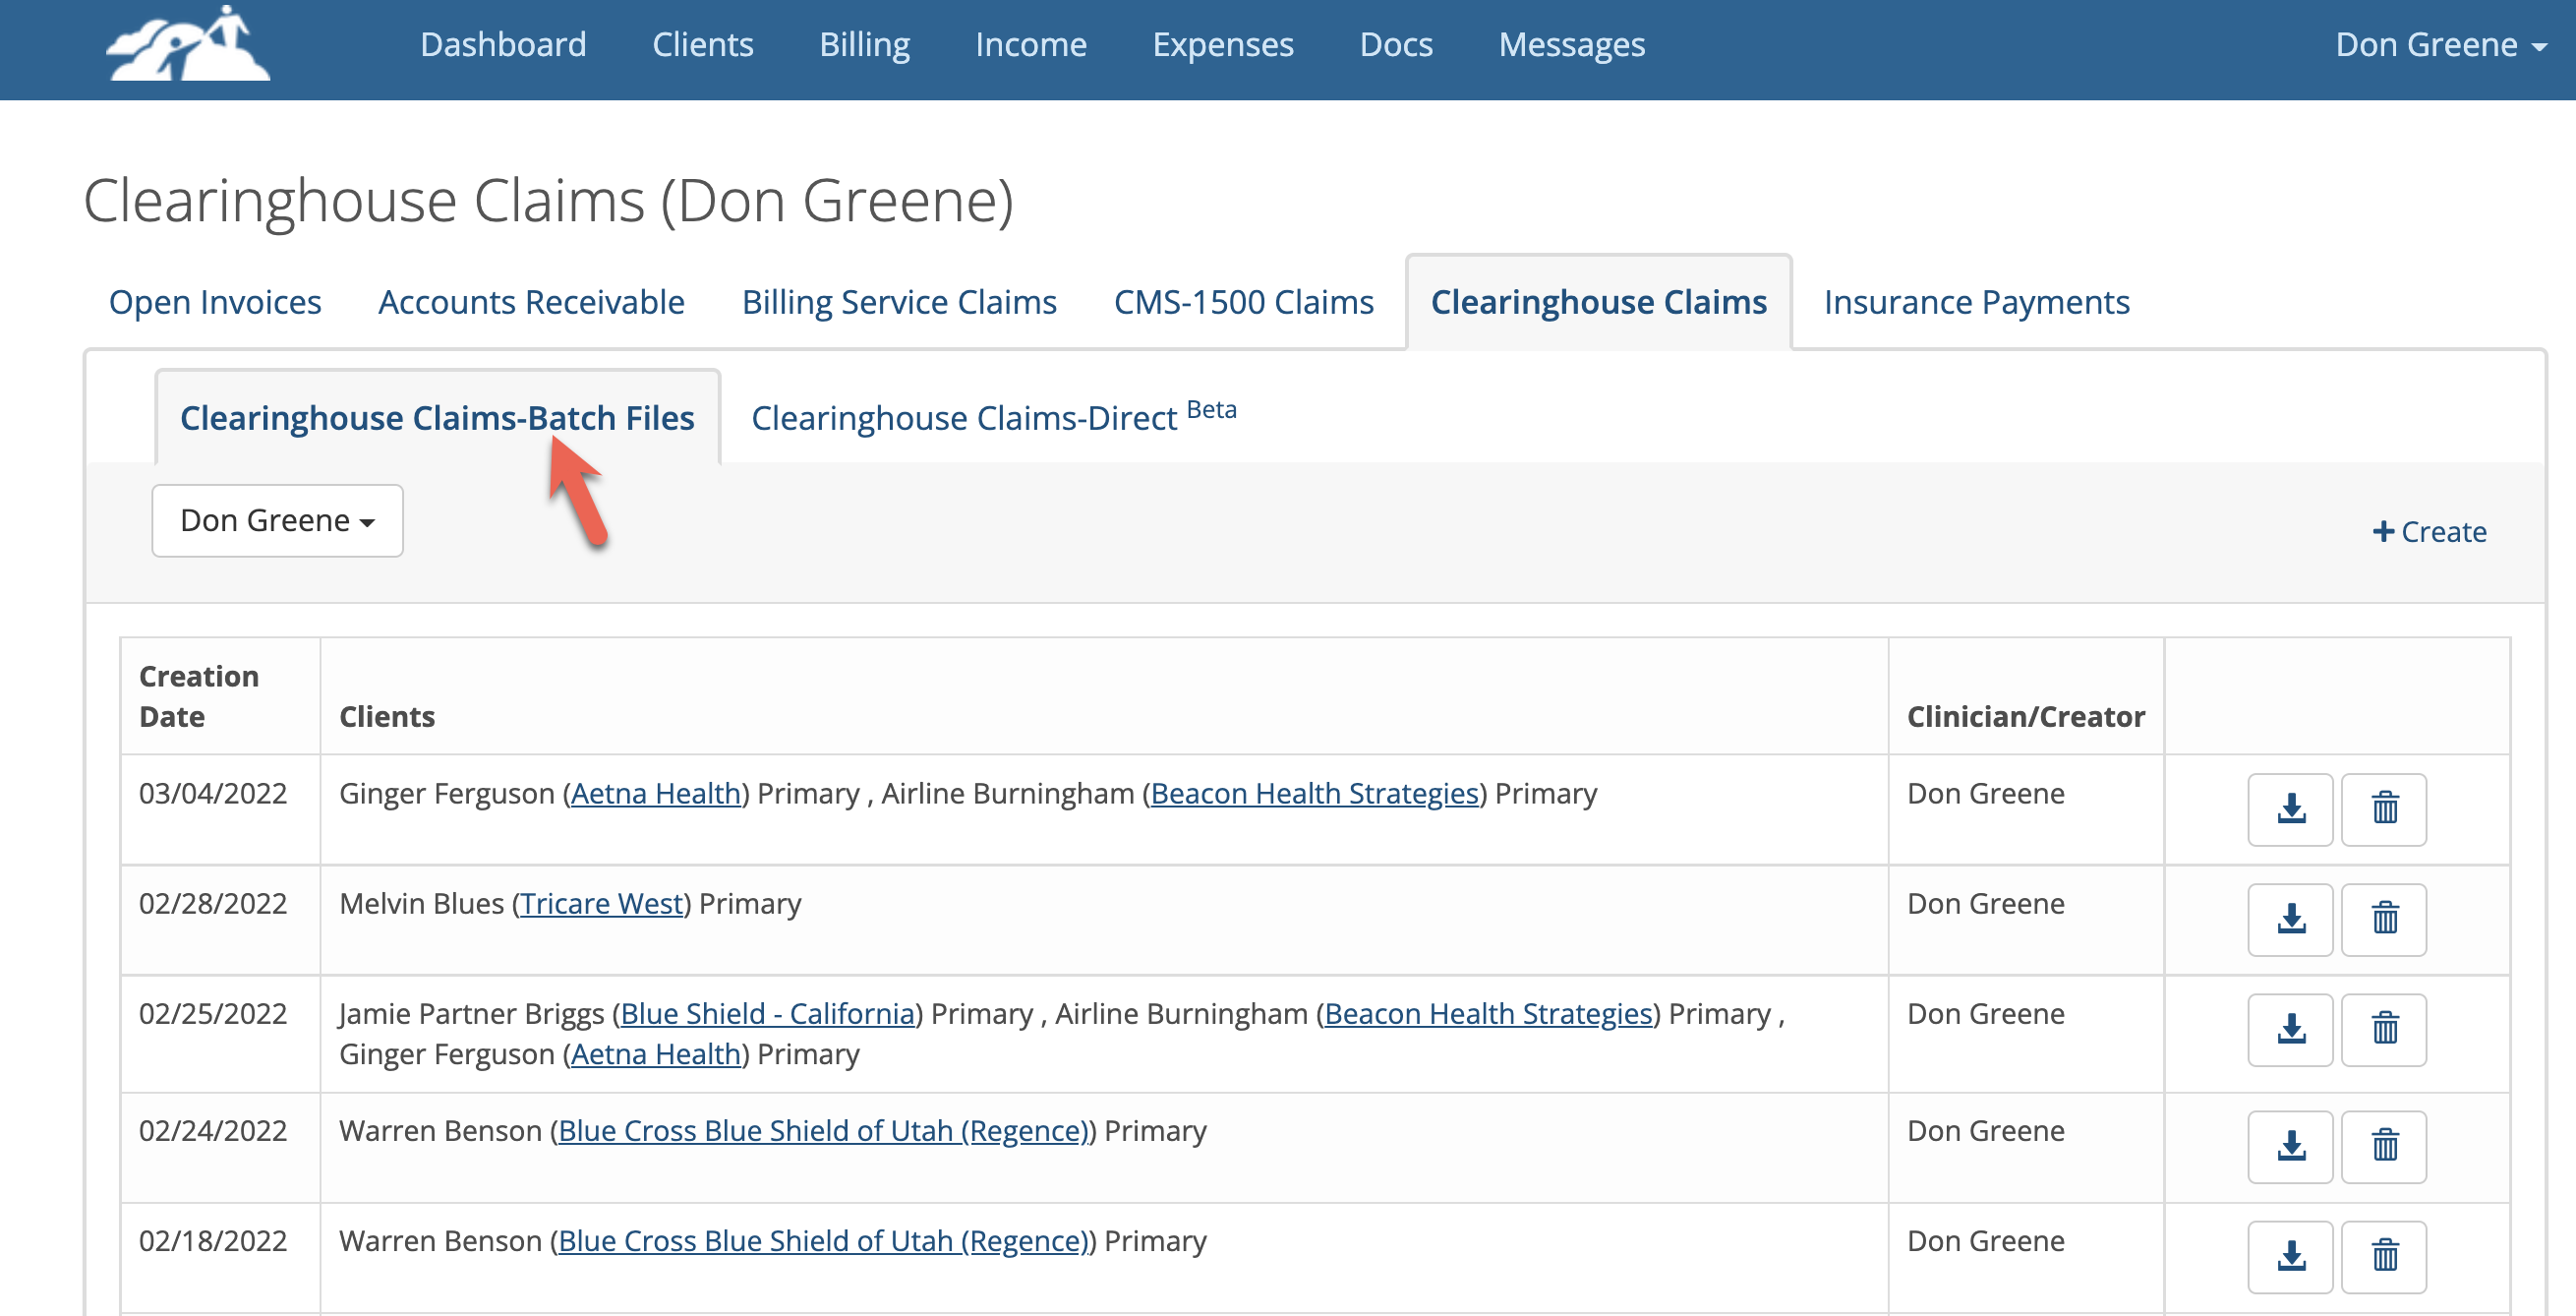Download the 03/04/2022 batch file
Viewport: 2576px width, 1316px height.
[2290, 809]
